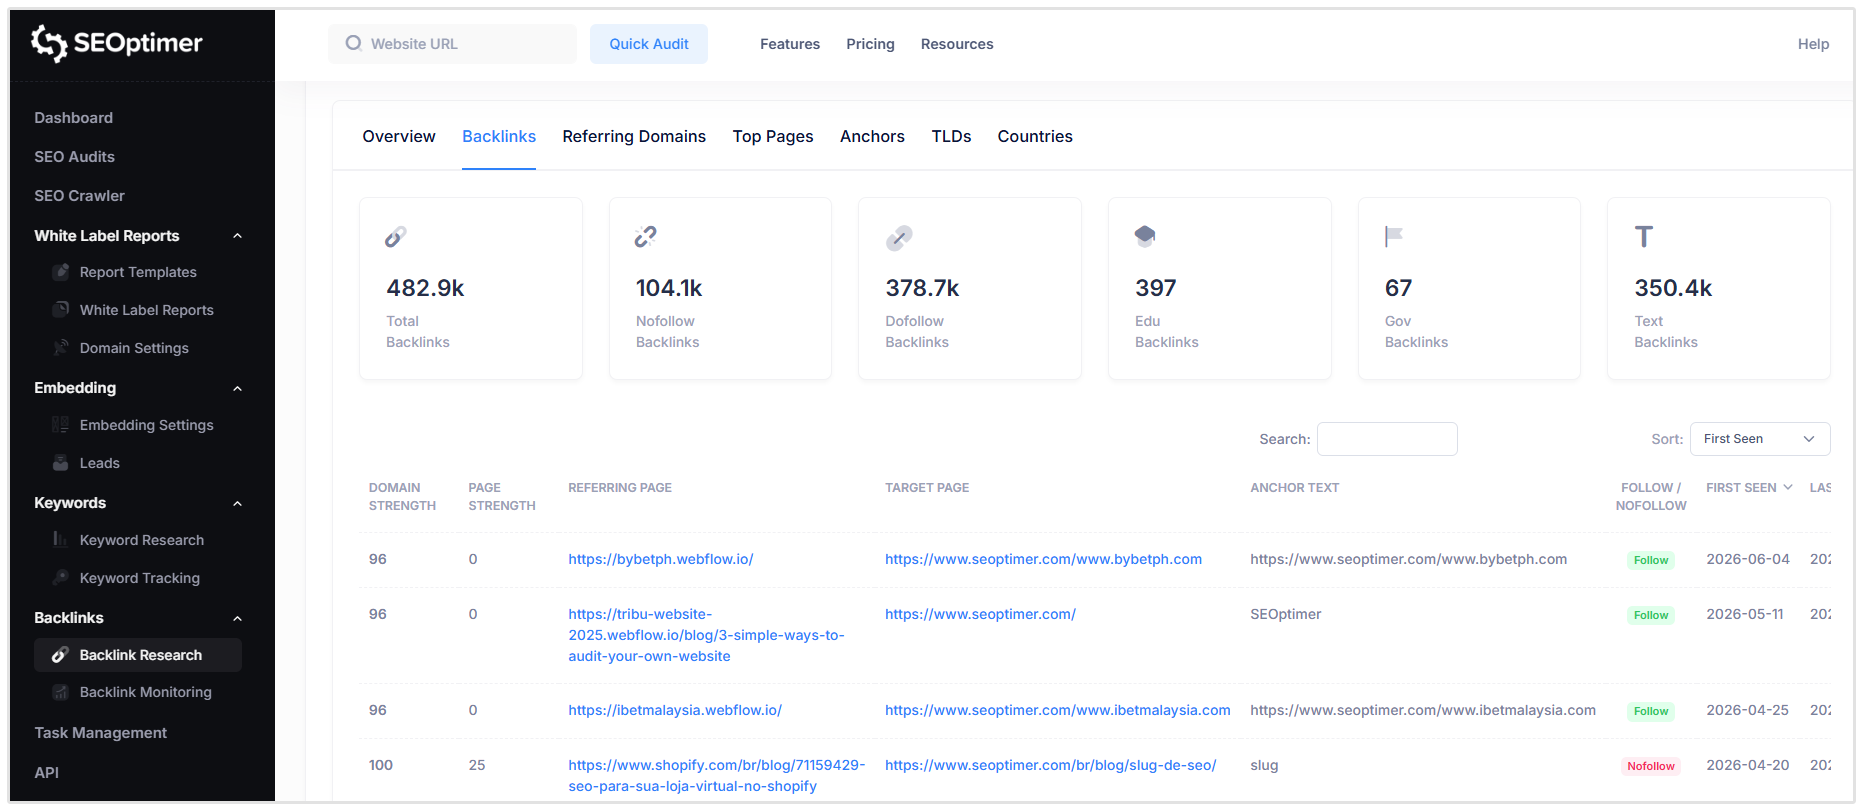Image resolution: width=1863 pixels, height=811 pixels.
Task: Open target page seoptimer.com/www.bybetph.com
Action: coord(1043,559)
